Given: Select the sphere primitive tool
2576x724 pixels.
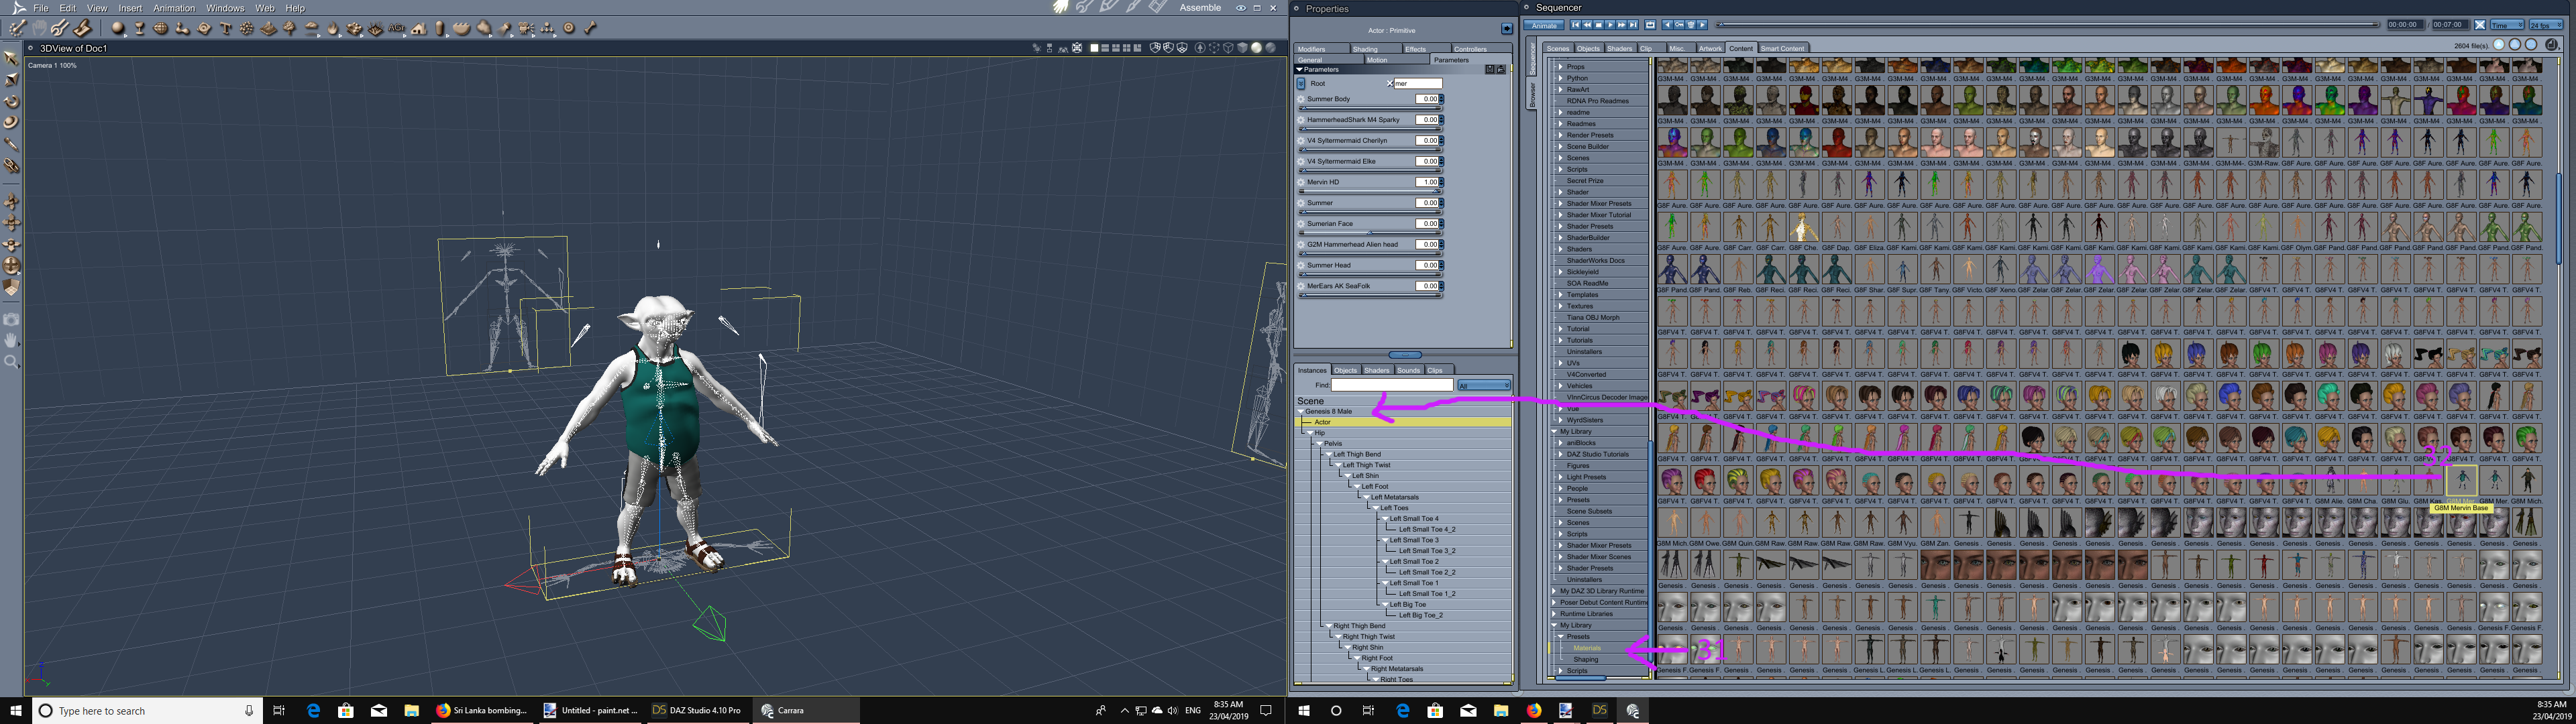Looking at the screenshot, I should 118,28.
